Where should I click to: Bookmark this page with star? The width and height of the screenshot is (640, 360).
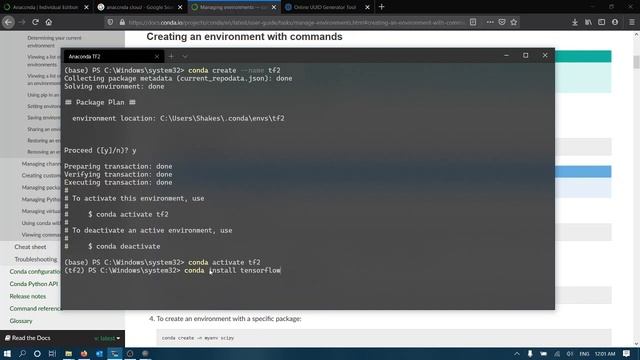(514, 22)
